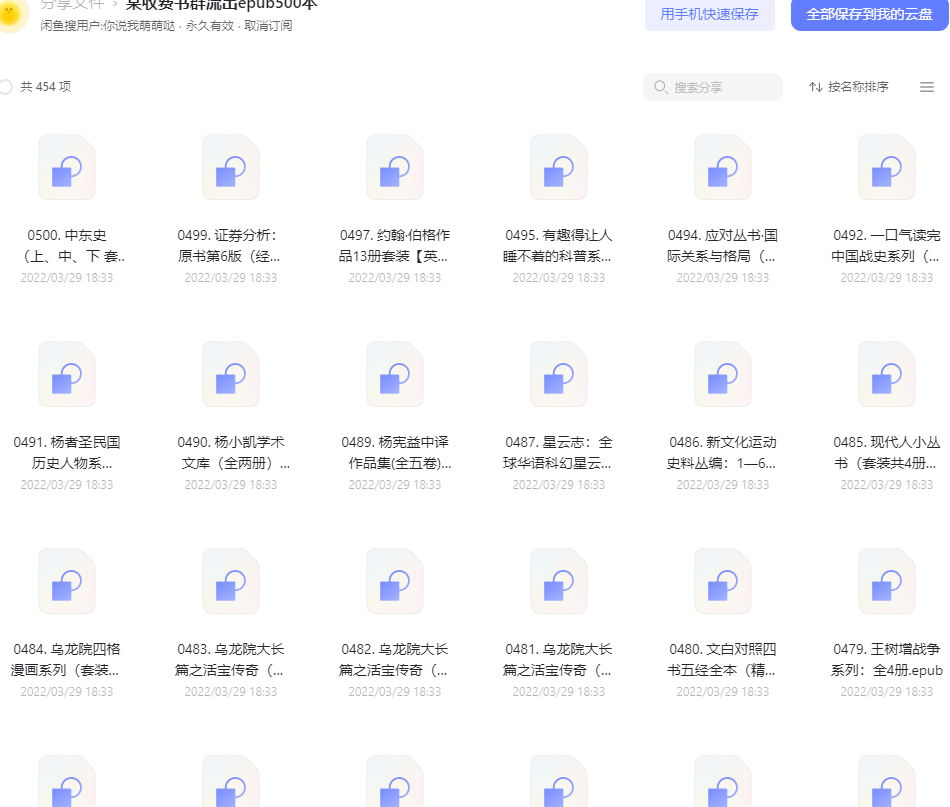This screenshot has height=807, width=950.
Task: Select the 0483. 乌龙院大长篇 file name
Action: point(231,660)
